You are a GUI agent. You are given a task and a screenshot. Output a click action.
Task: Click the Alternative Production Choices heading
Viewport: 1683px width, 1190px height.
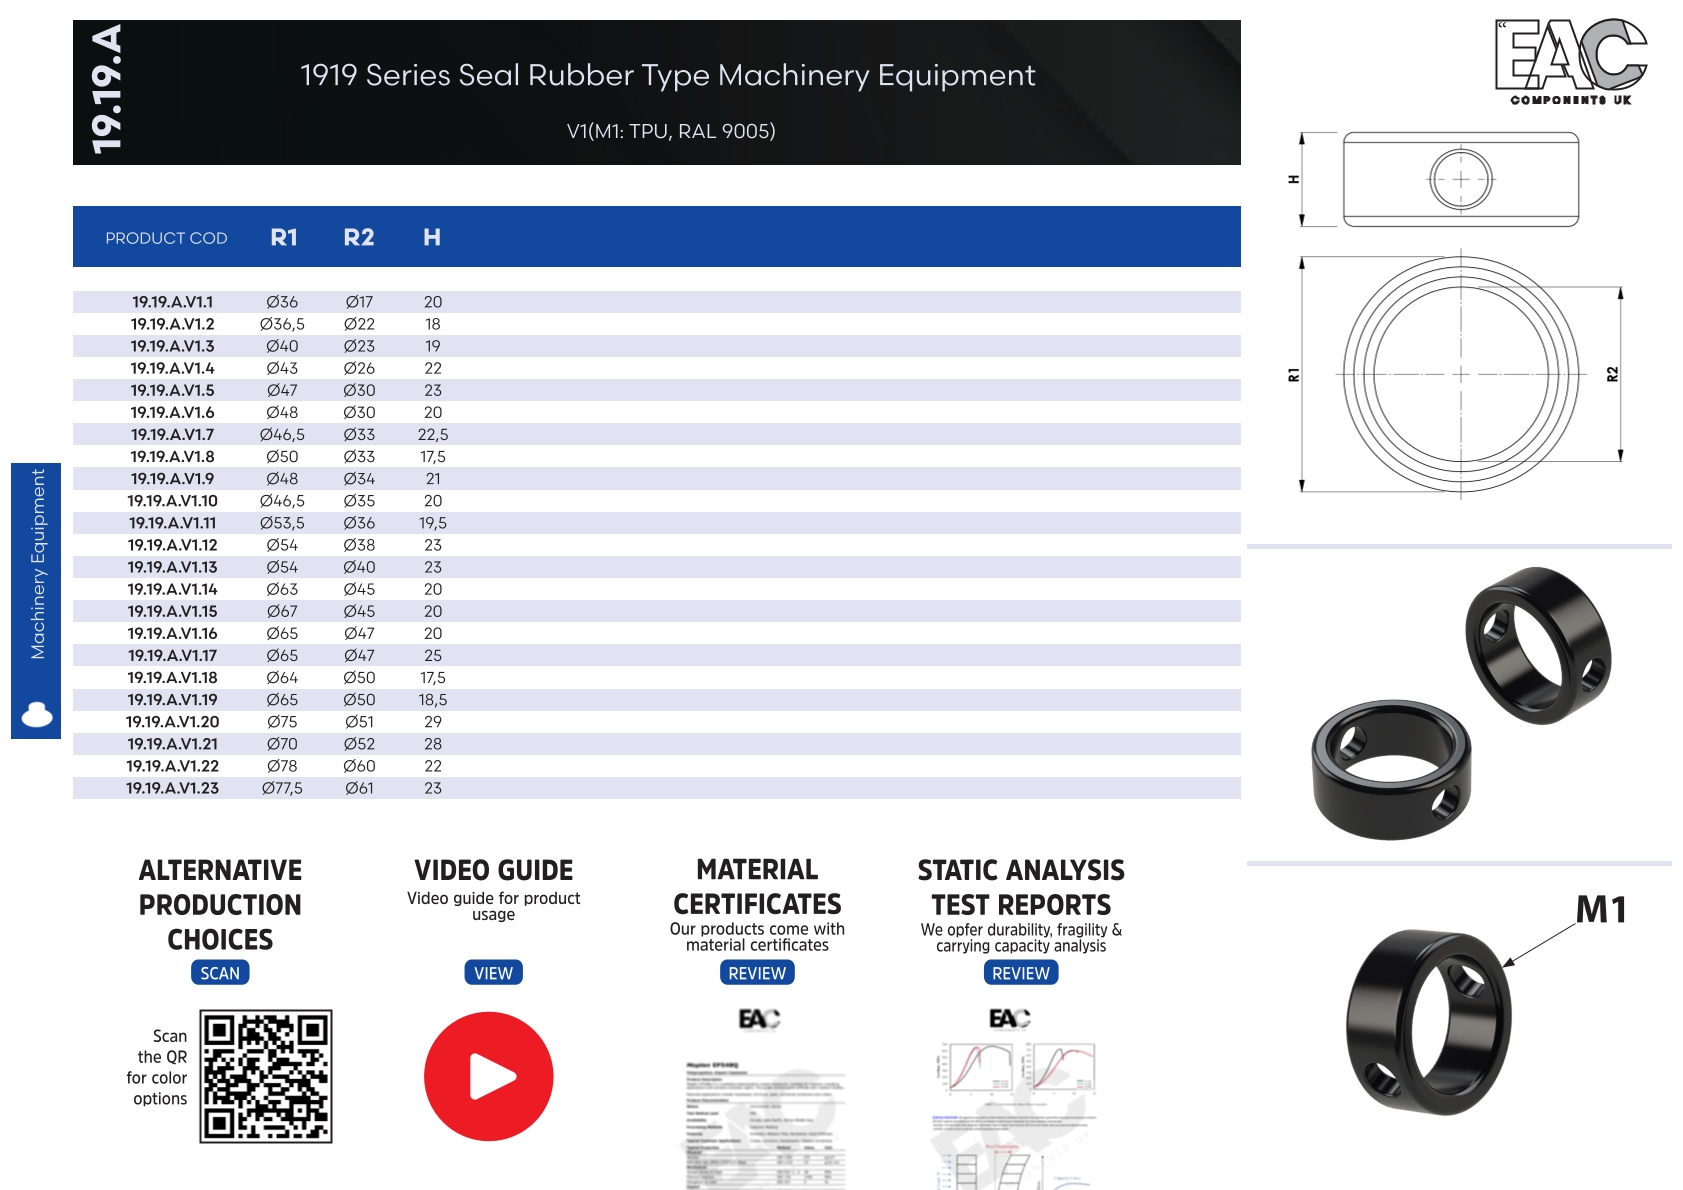coord(220,905)
